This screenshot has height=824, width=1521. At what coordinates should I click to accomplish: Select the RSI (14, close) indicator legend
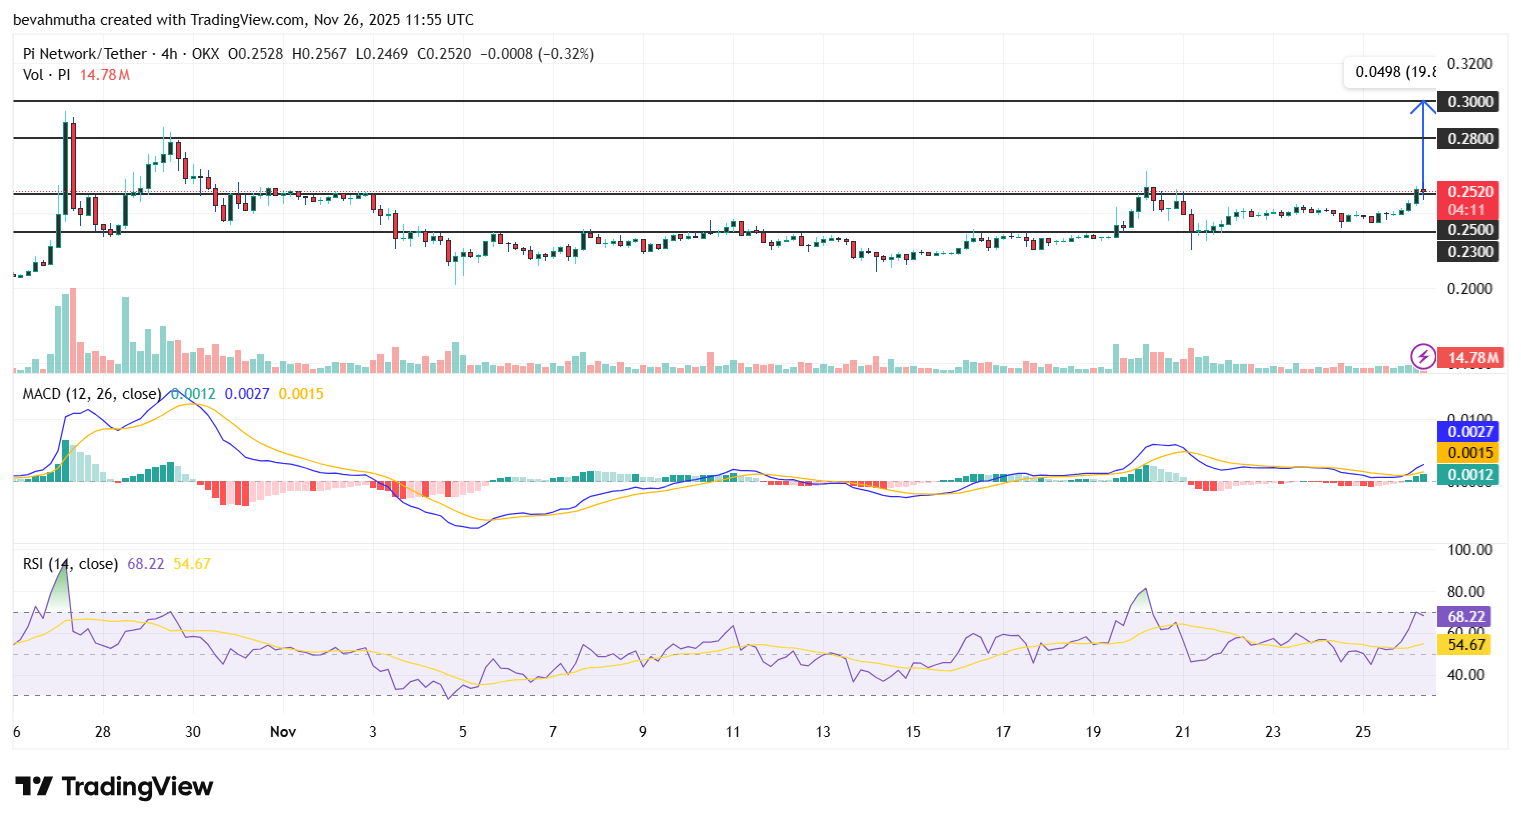pos(68,563)
